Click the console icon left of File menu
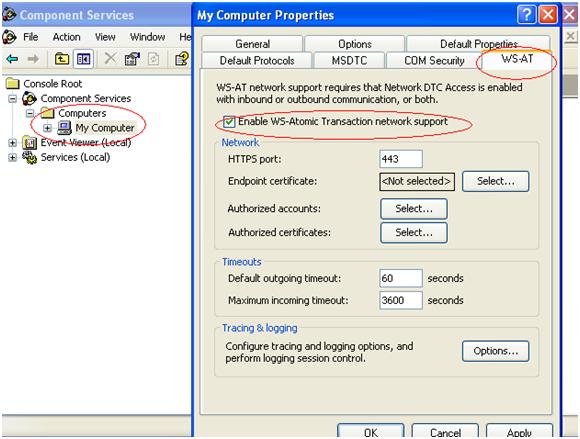The height and width of the screenshot is (439, 580). pyautogui.click(x=9, y=37)
